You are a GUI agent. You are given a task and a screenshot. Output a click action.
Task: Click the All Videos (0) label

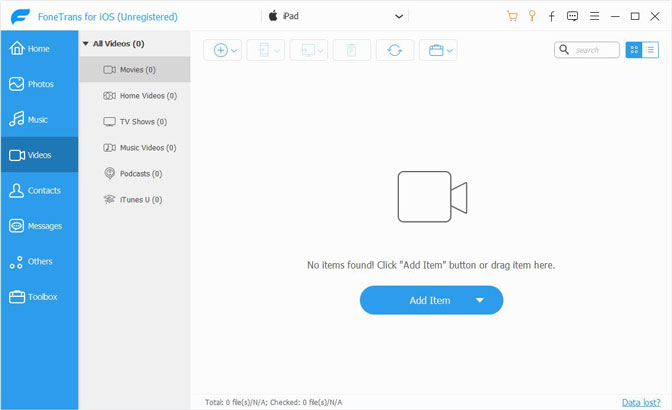click(x=119, y=44)
